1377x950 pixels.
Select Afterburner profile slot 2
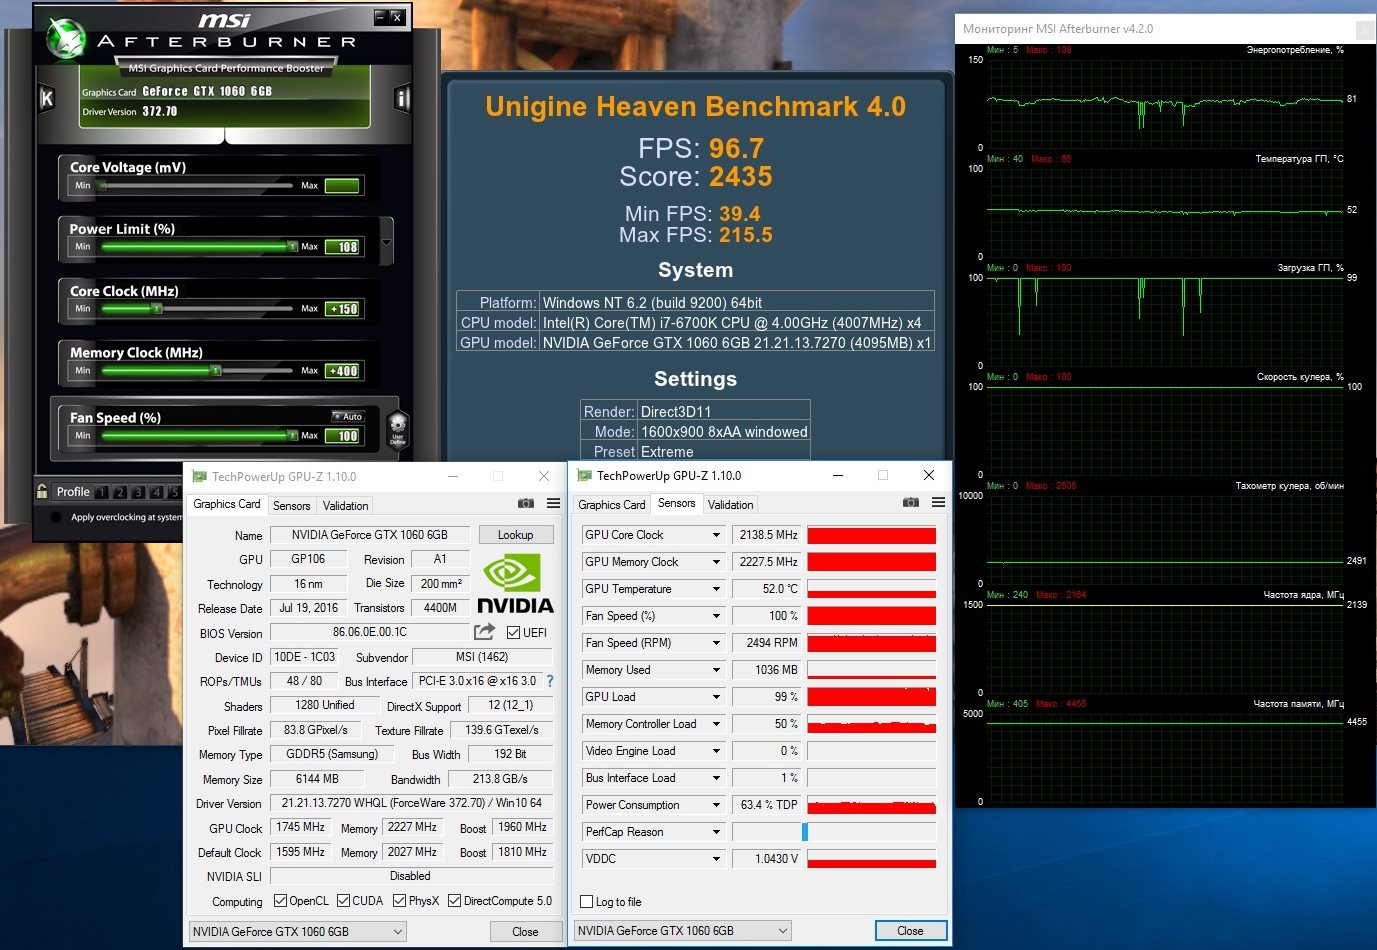pos(120,492)
